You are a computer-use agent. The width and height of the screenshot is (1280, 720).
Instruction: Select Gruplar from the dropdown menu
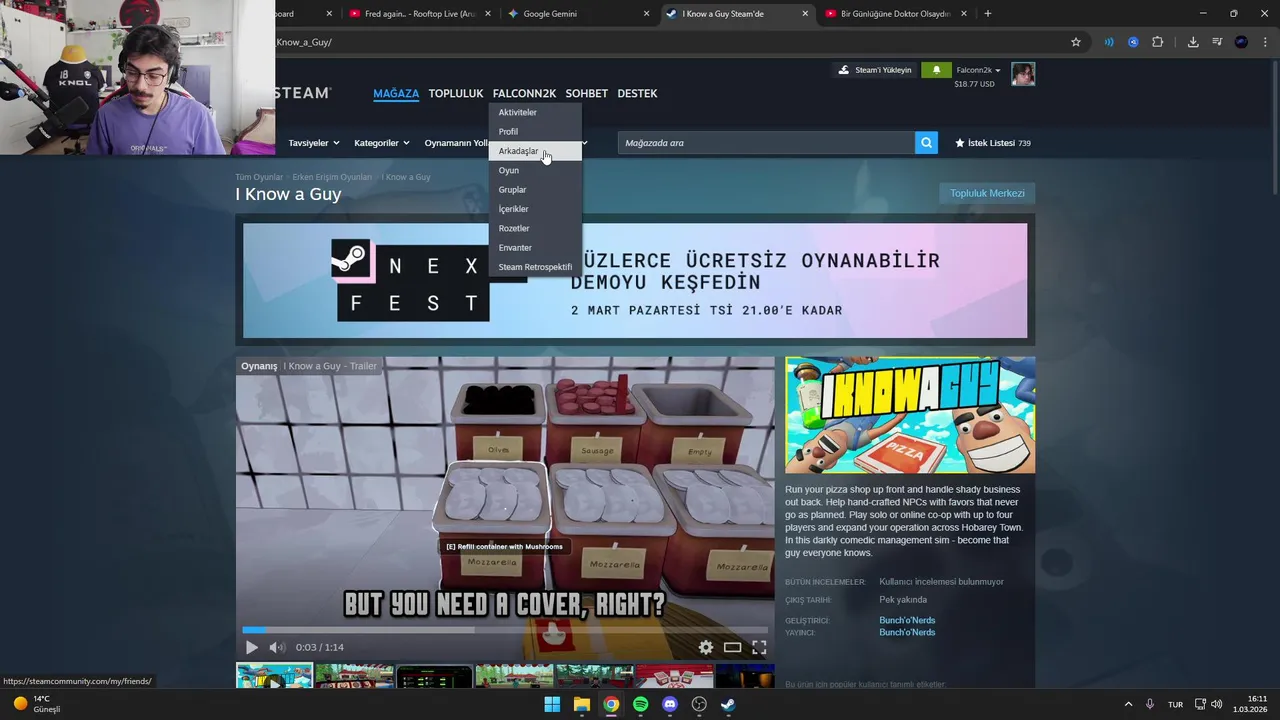(x=535, y=190)
